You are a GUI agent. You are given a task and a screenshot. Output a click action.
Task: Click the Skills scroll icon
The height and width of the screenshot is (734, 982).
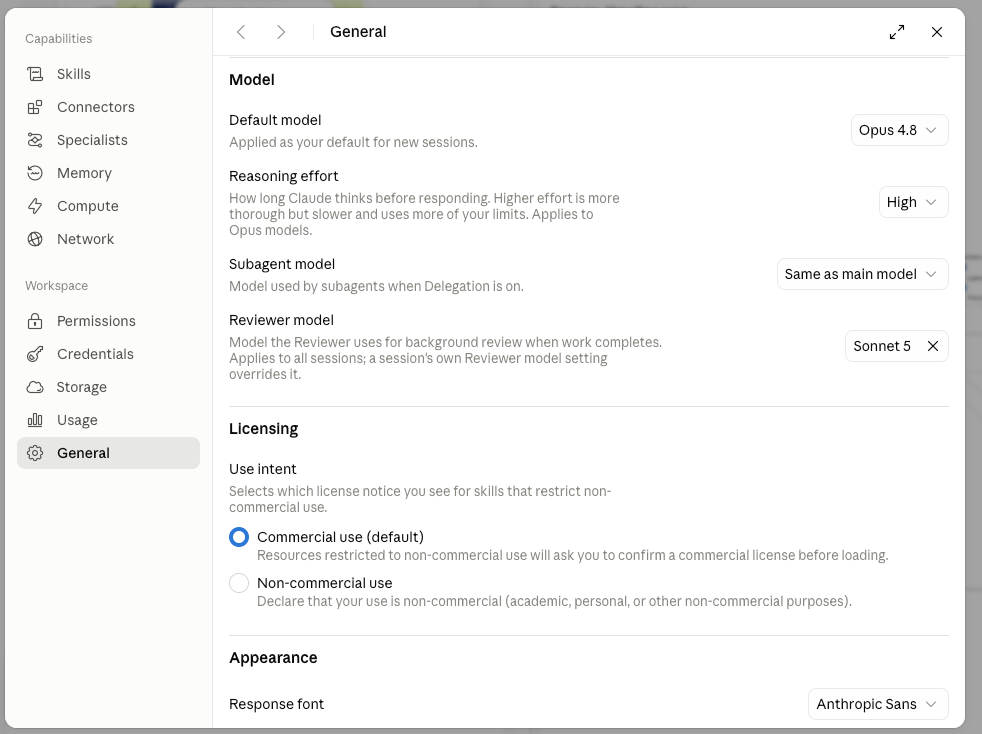(x=35, y=74)
